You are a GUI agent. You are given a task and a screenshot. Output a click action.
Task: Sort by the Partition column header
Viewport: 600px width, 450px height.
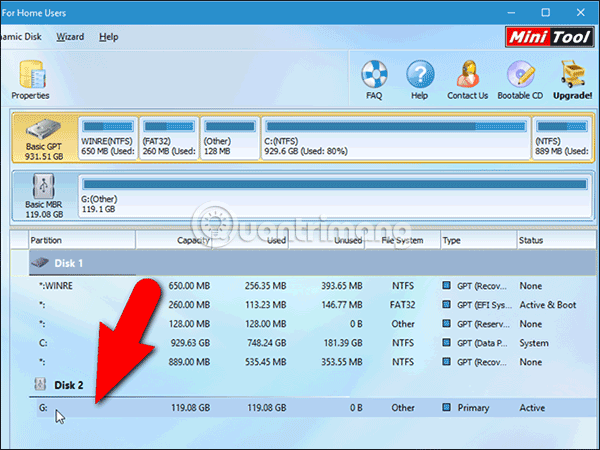coord(82,240)
